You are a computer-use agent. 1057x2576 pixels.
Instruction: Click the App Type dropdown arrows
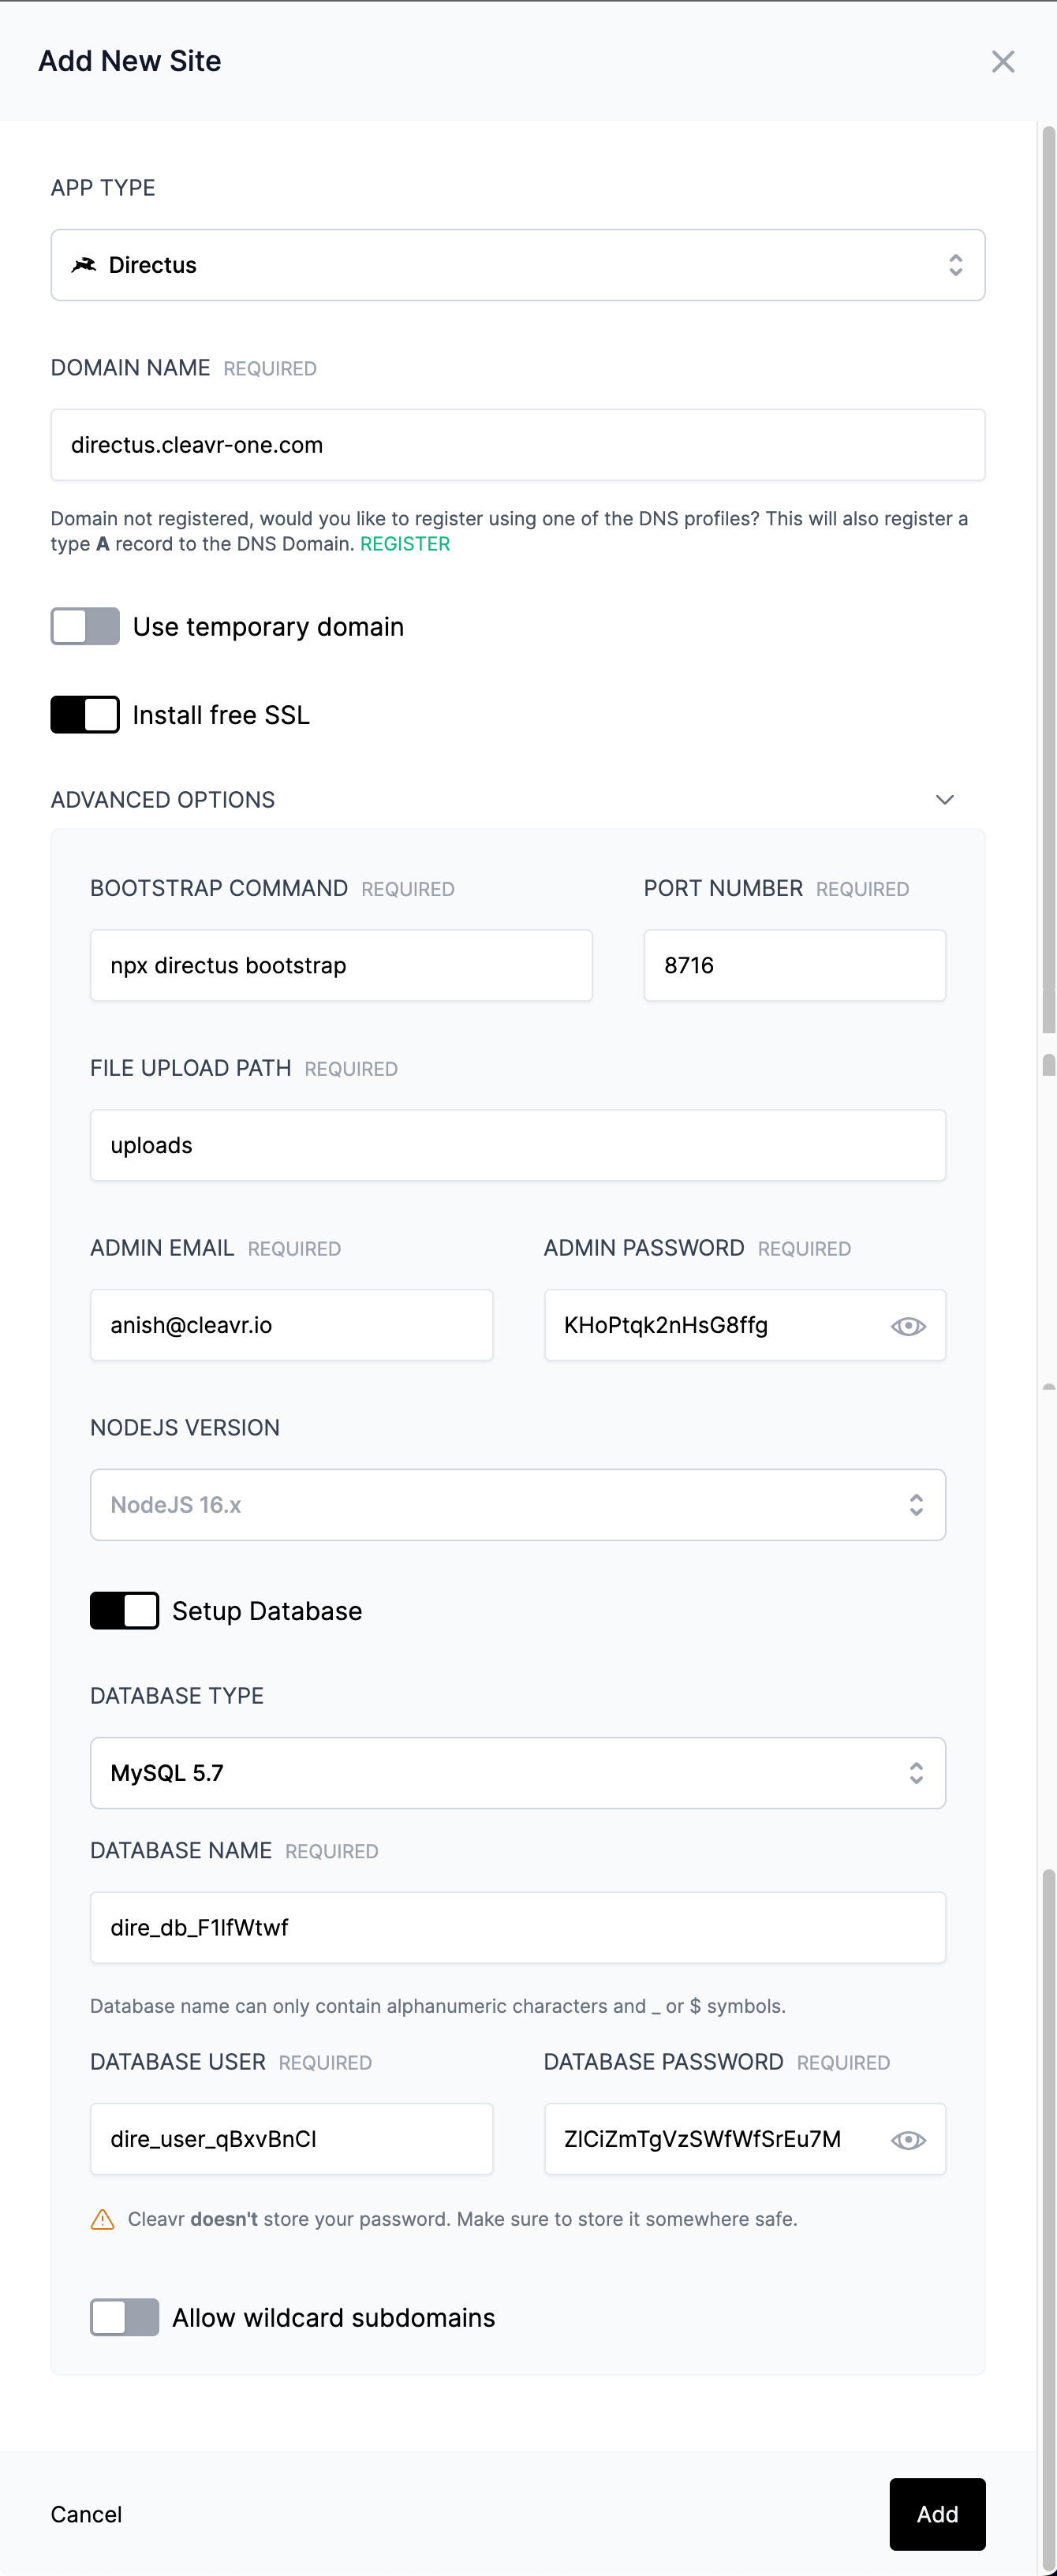tap(955, 265)
